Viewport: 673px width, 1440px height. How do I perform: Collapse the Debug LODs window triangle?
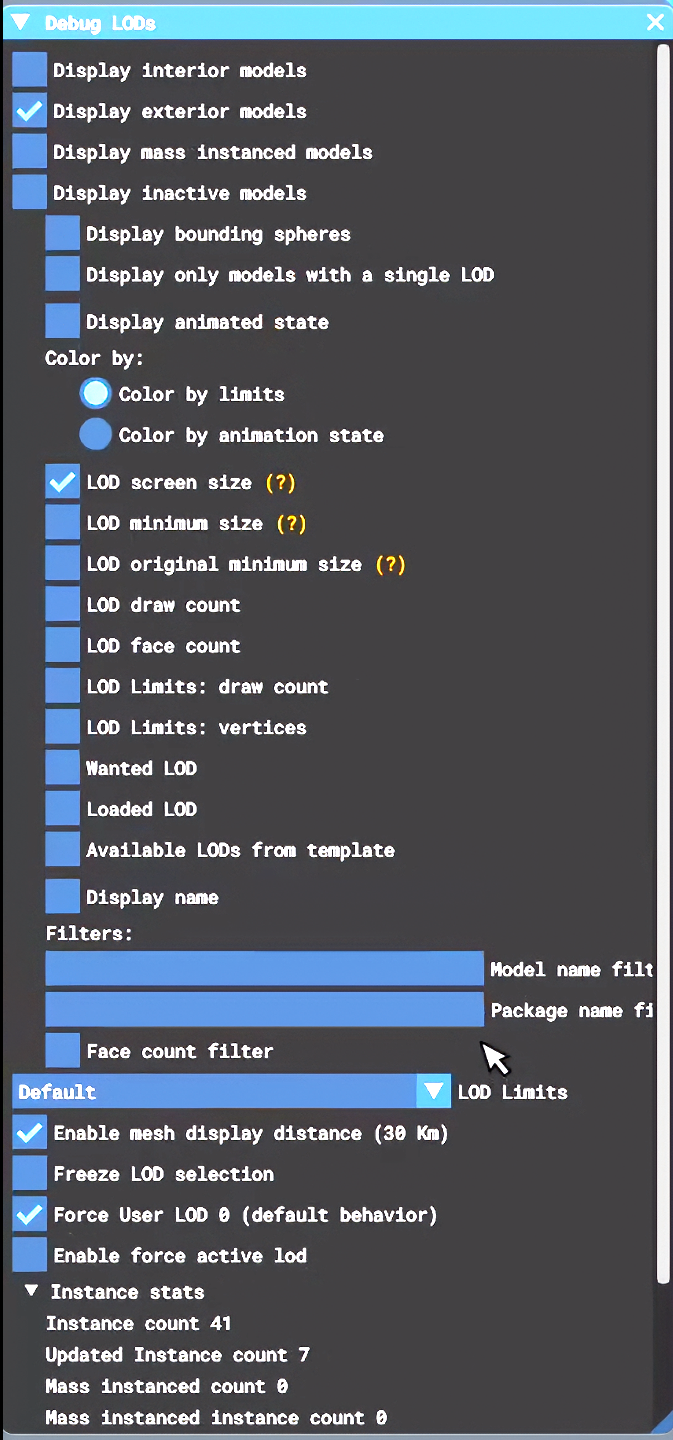pos(20,22)
